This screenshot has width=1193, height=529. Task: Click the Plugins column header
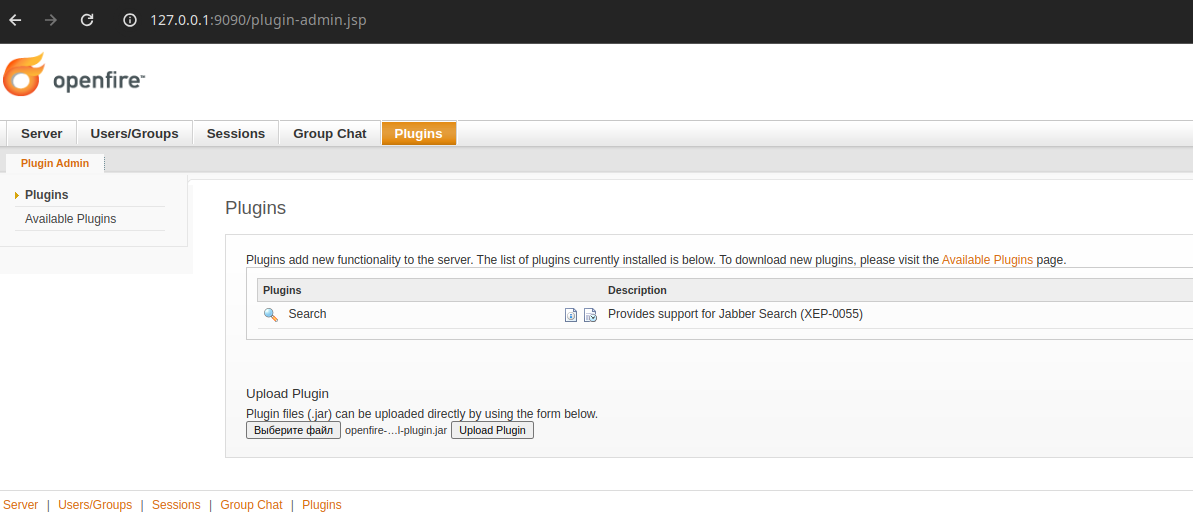point(282,290)
